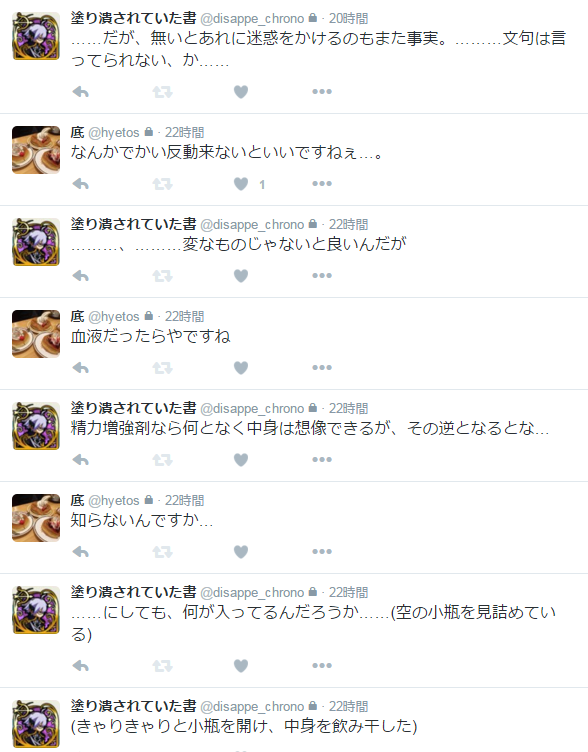The width and height of the screenshot is (588, 752).
Task: Like the 精力増強剤なら tweet
Action: coord(241,460)
